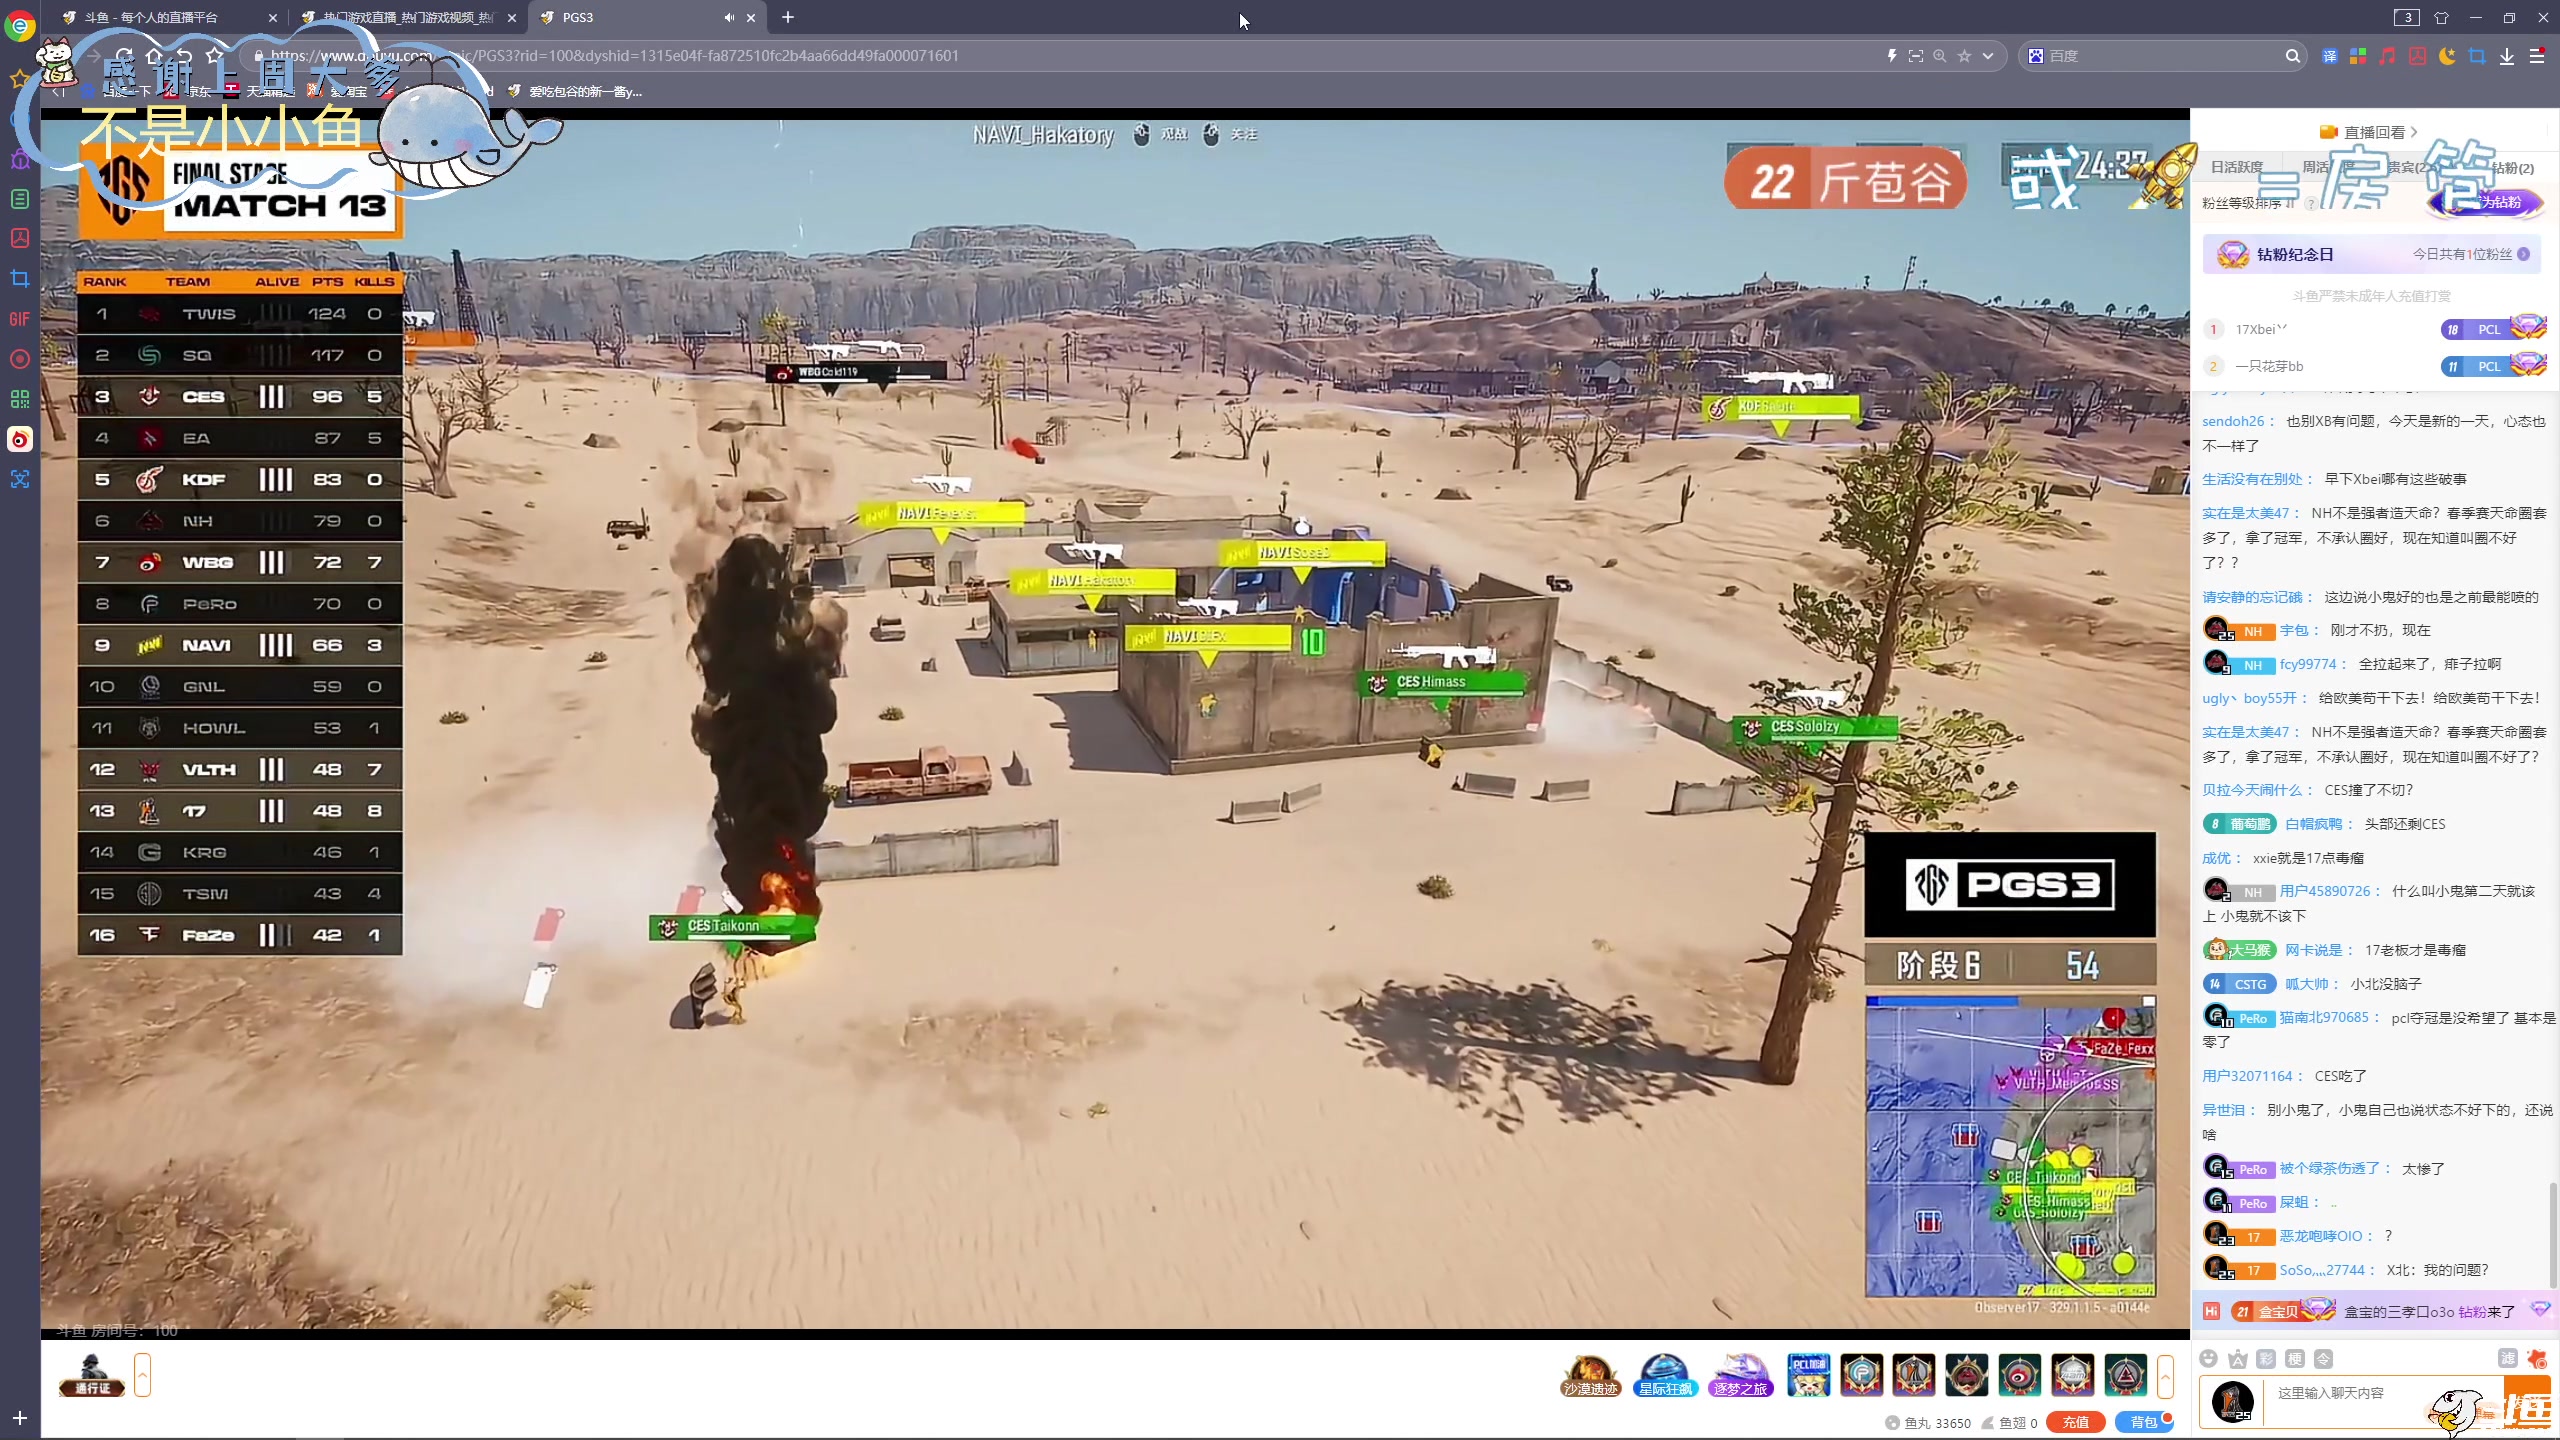Select the 日活跃度 tab
The width and height of the screenshot is (2560, 1440).
pyautogui.click(x=2237, y=167)
